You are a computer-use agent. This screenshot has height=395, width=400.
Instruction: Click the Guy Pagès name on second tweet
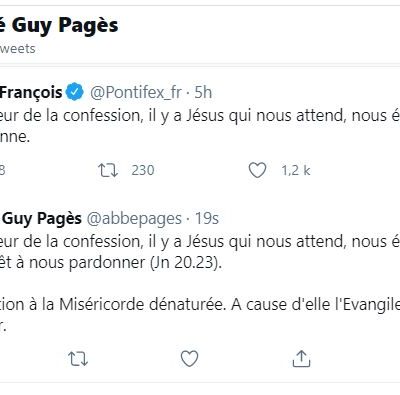click(x=41, y=219)
